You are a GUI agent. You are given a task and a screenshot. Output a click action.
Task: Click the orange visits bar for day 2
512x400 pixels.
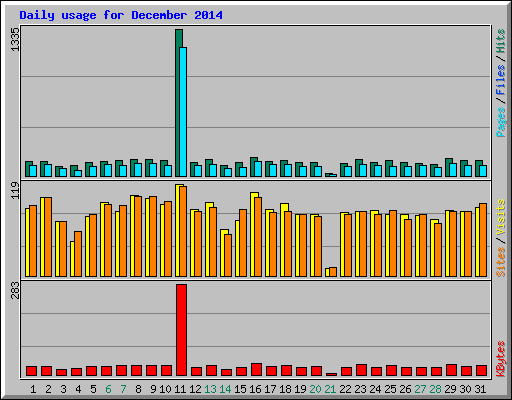48,237
